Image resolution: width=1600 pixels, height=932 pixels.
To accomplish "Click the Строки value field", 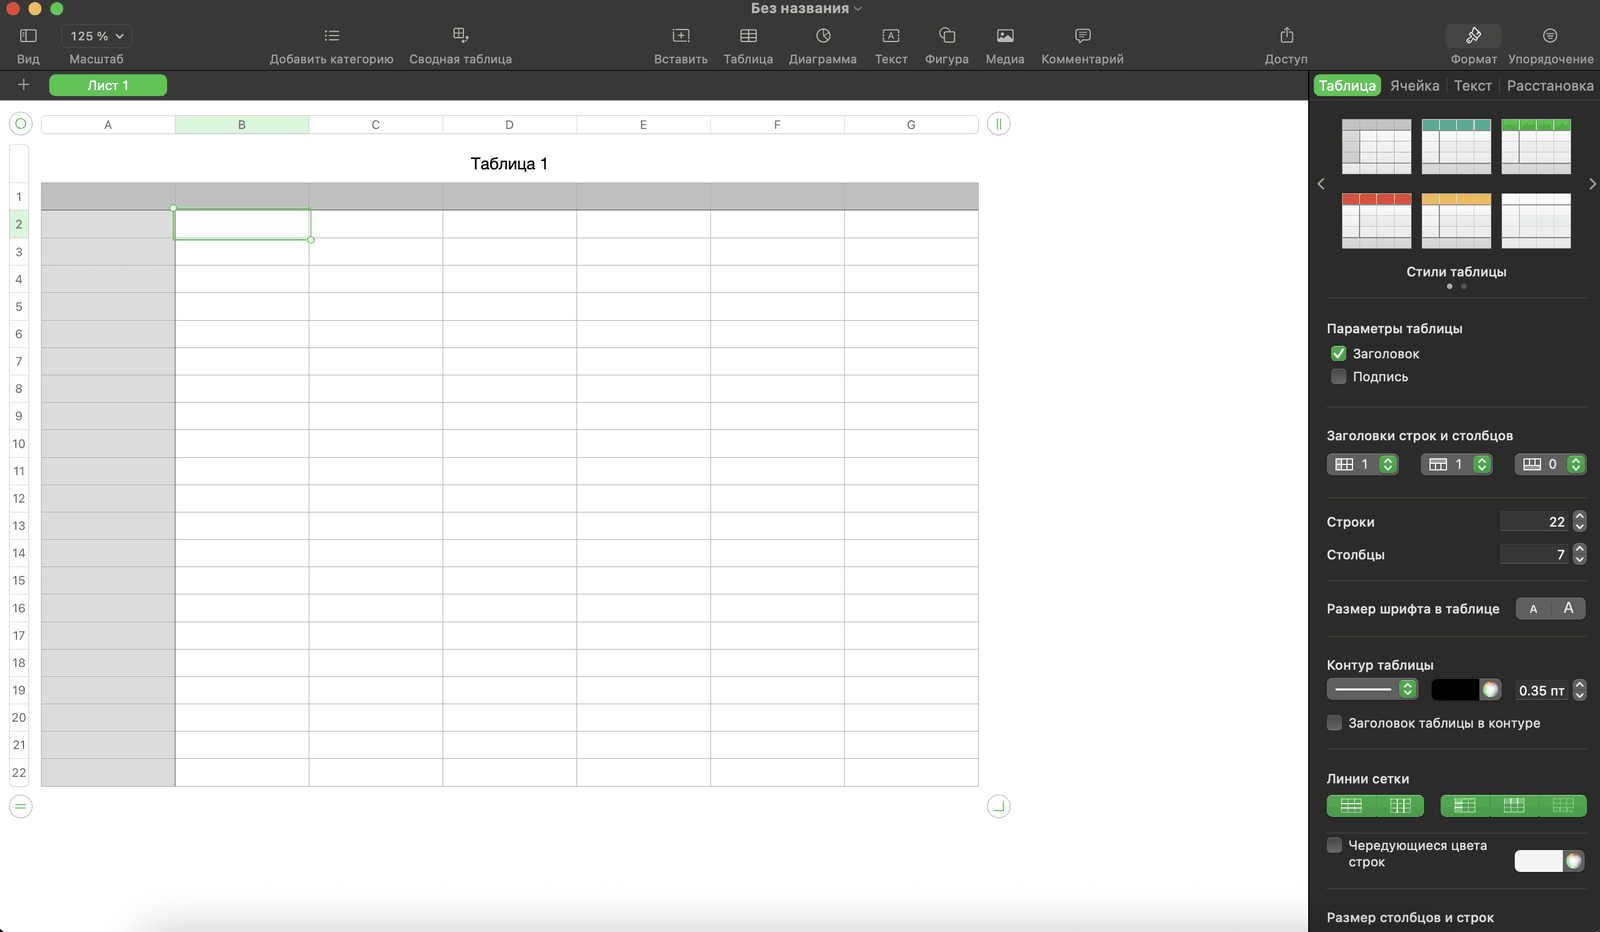I will click(1535, 522).
